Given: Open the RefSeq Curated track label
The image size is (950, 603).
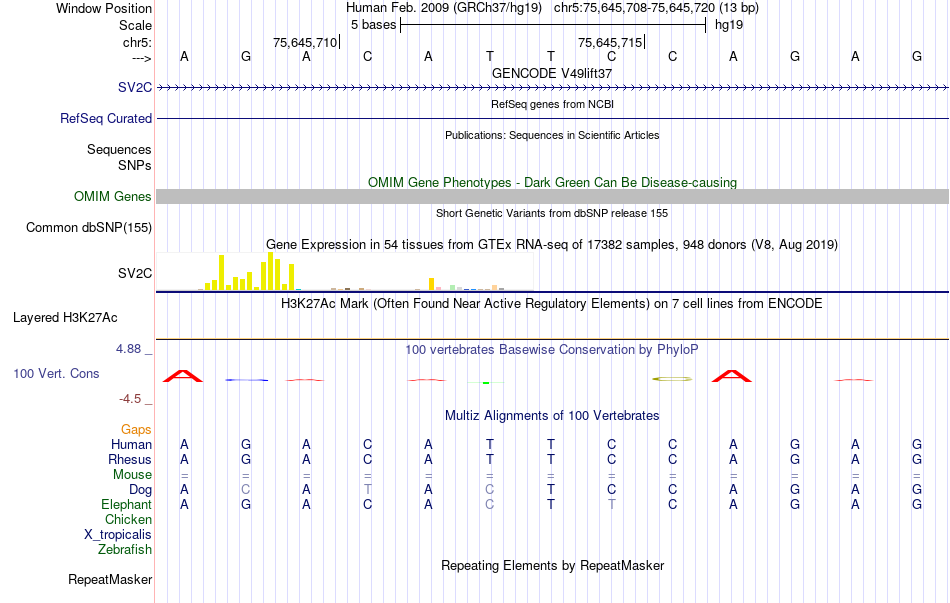Looking at the screenshot, I should 105,118.
